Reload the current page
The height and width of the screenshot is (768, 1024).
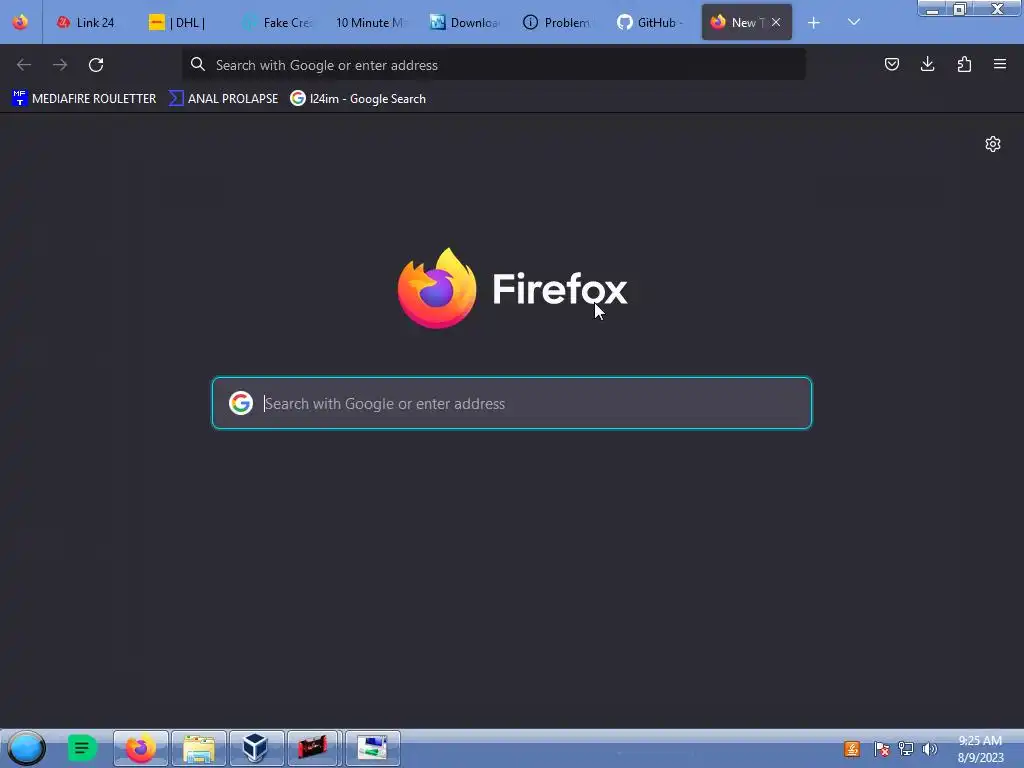pos(96,65)
